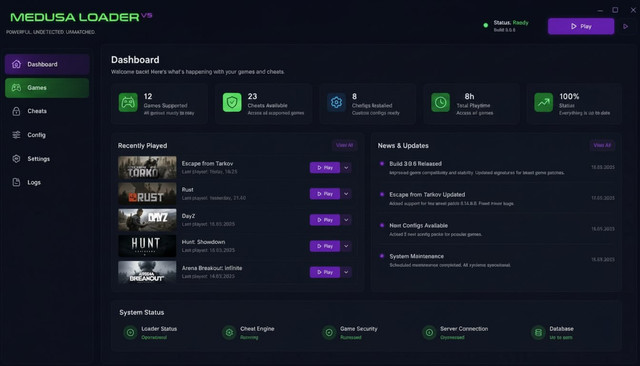Open the System Maintenance news item
Viewport: 640px width, 366px height.
pyautogui.click(x=497, y=260)
